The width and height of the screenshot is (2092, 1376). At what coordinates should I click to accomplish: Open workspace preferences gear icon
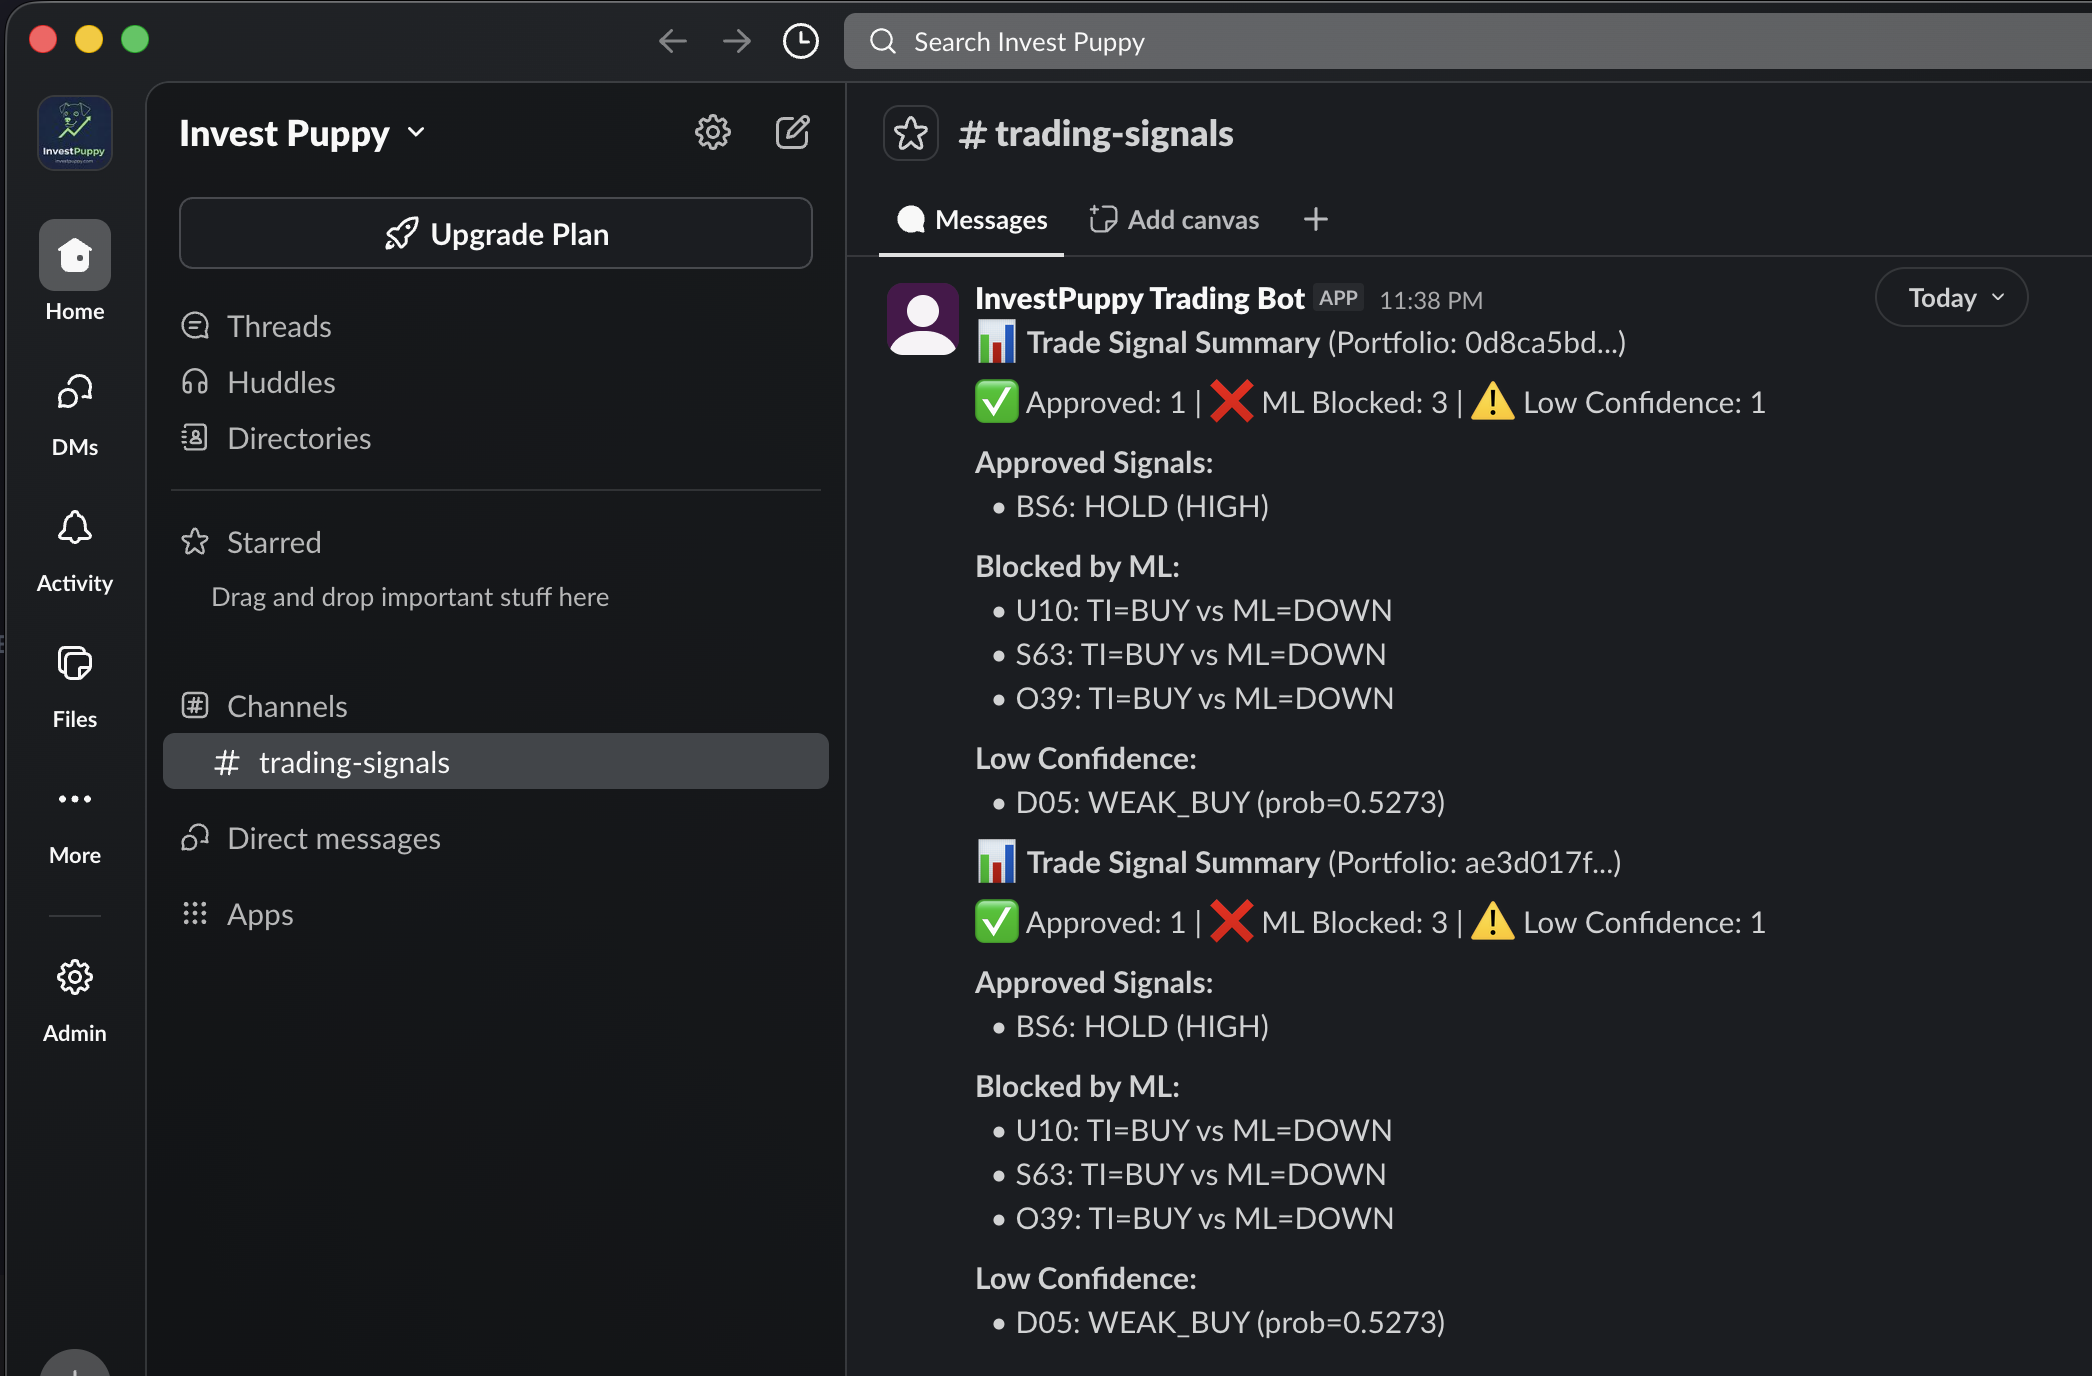pyautogui.click(x=713, y=132)
